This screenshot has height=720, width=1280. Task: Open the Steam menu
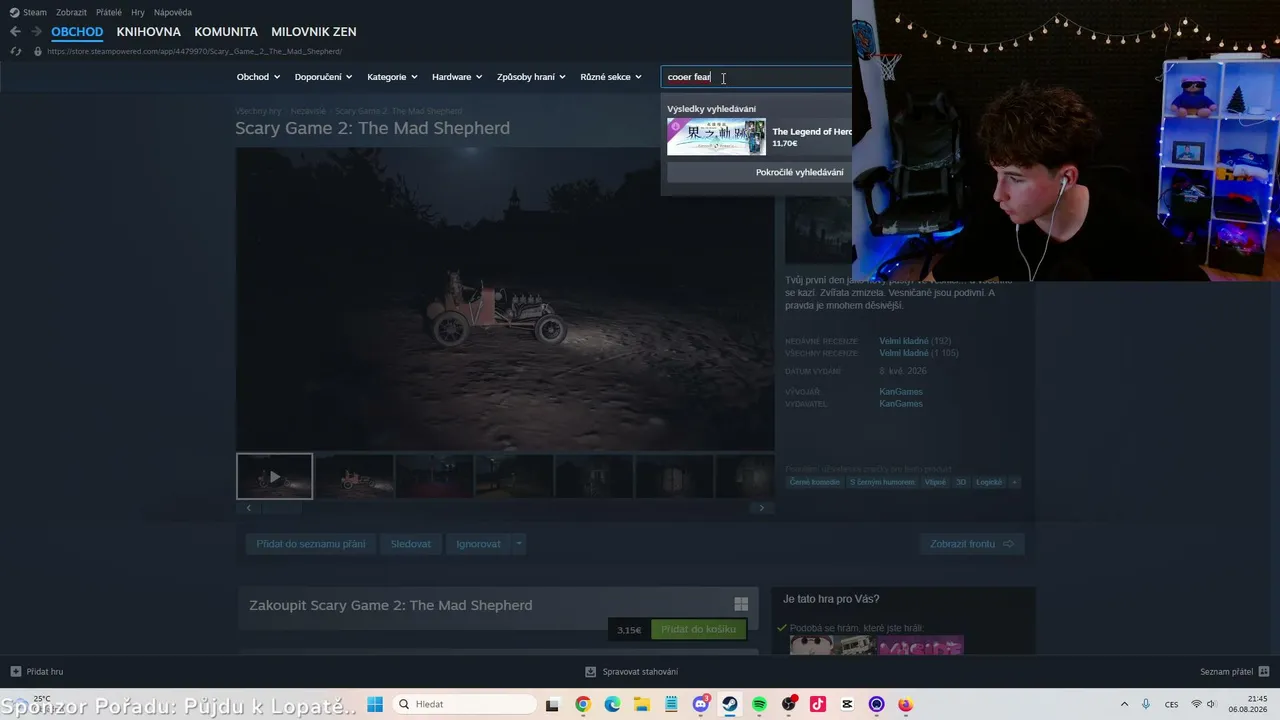click(28, 12)
